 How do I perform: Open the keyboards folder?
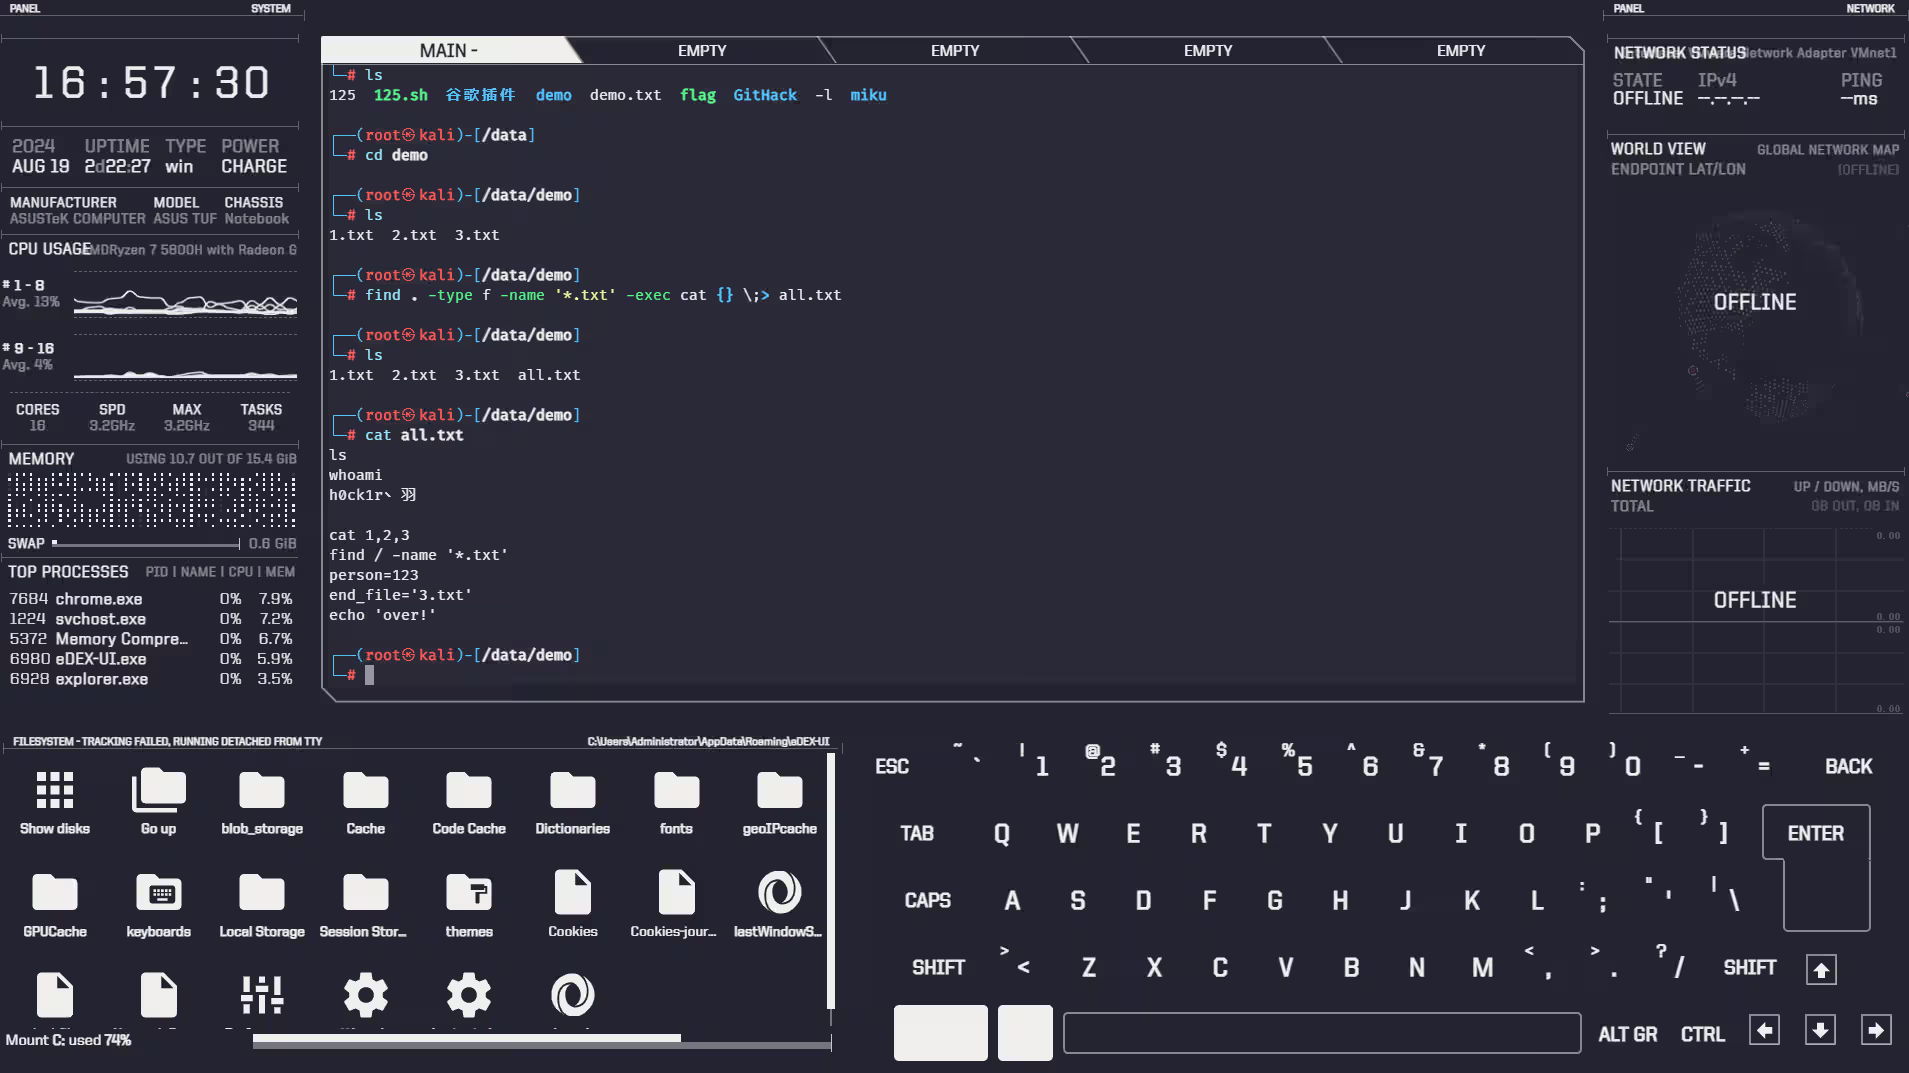(158, 893)
